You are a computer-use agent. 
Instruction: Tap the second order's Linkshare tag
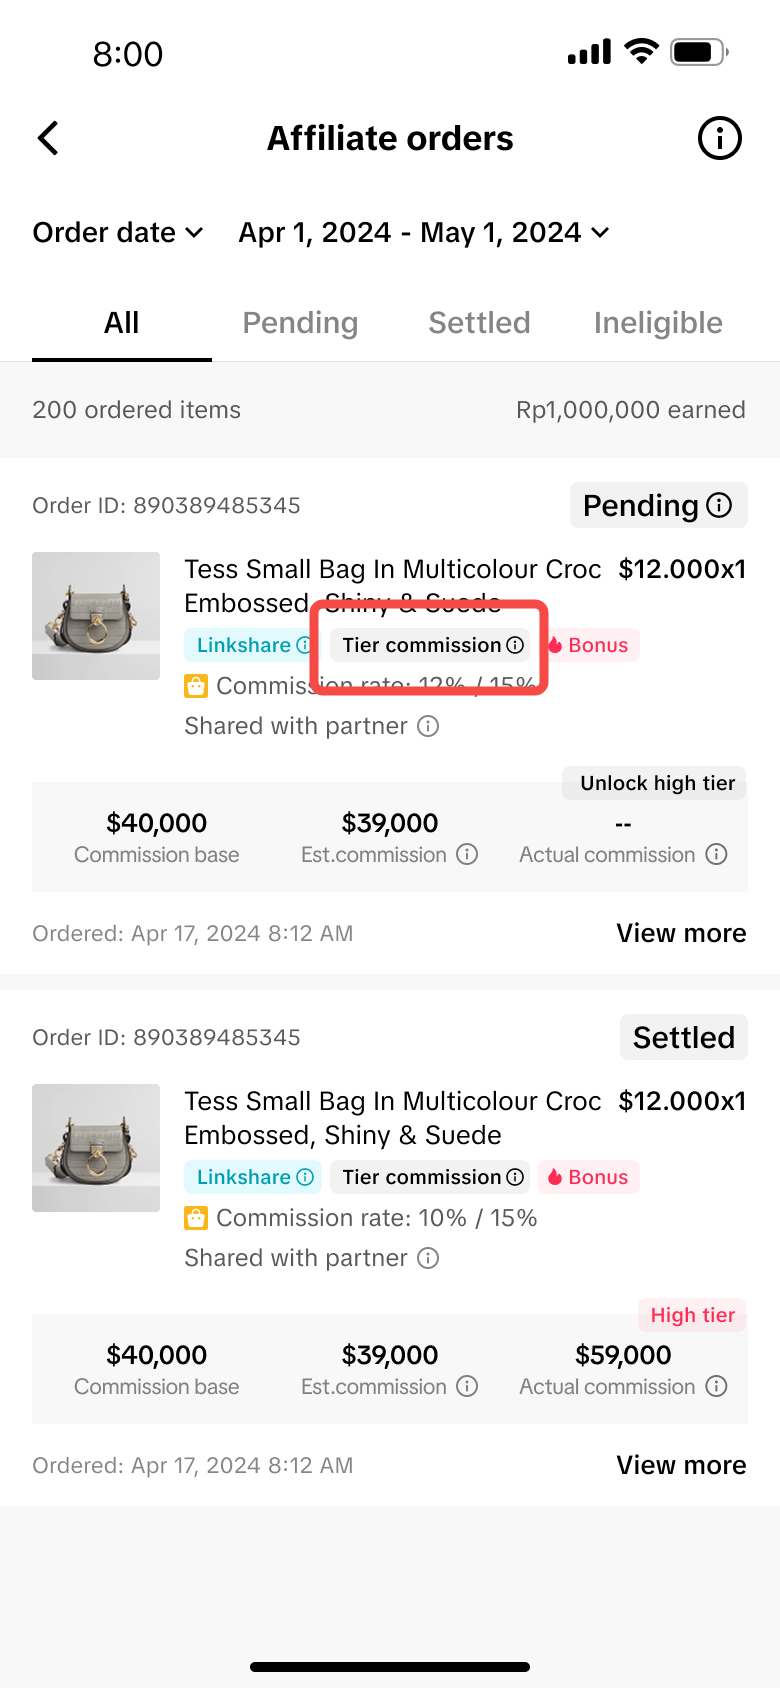point(254,1177)
